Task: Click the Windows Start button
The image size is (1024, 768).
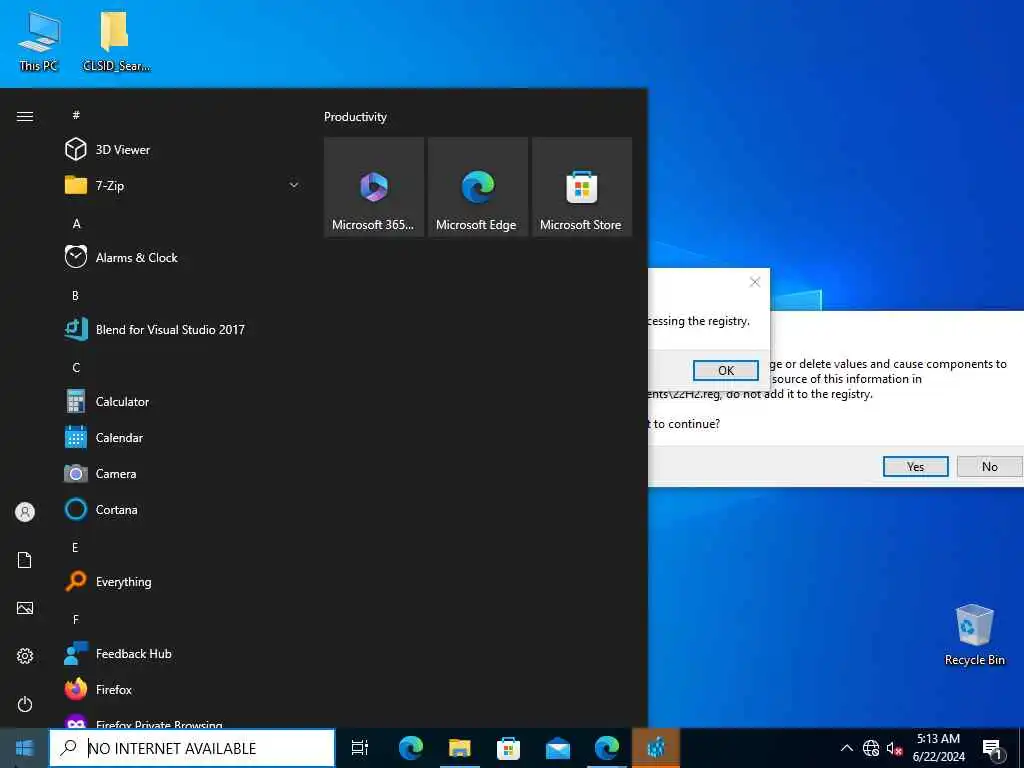Action: tap(24, 748)
